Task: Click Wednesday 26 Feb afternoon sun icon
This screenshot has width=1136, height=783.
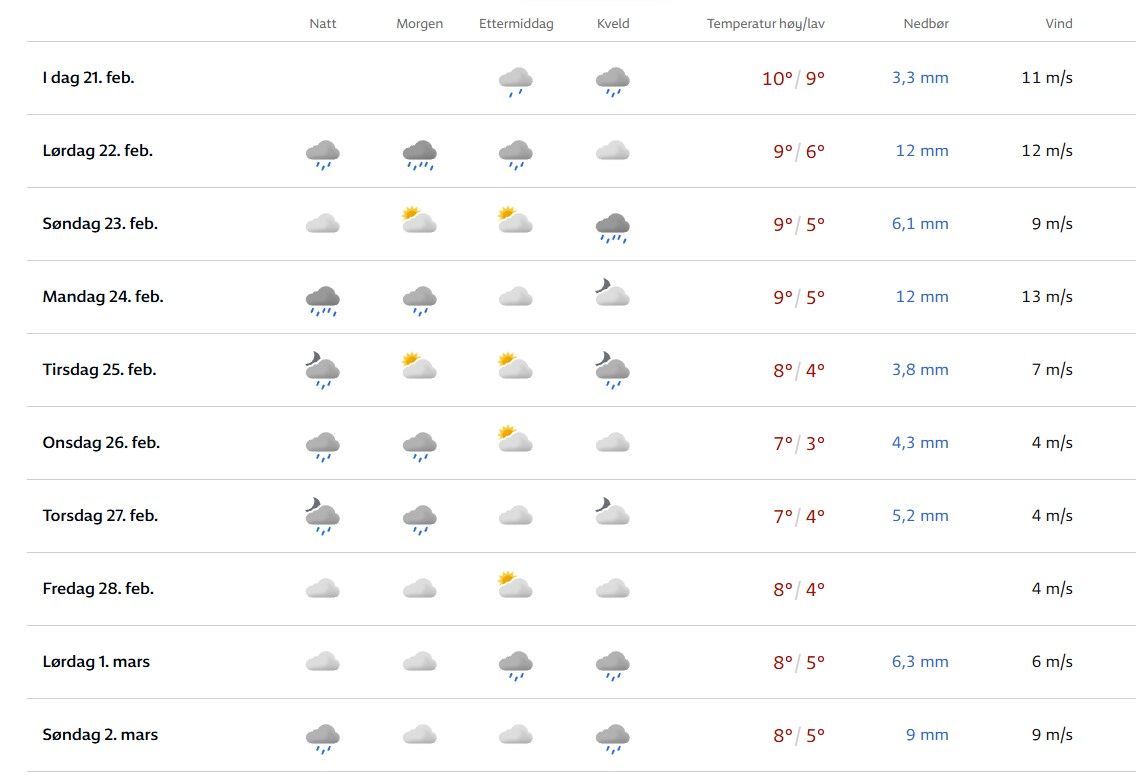Action: 515,440
